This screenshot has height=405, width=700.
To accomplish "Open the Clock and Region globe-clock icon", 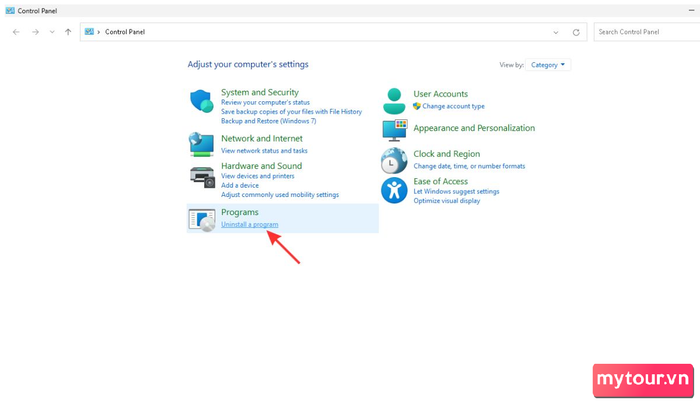I will [394, 160].
